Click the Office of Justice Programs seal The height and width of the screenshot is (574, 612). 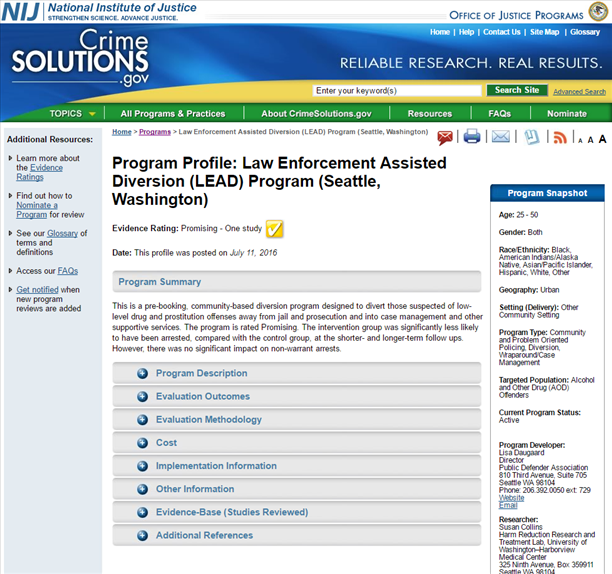click(598, 11)
